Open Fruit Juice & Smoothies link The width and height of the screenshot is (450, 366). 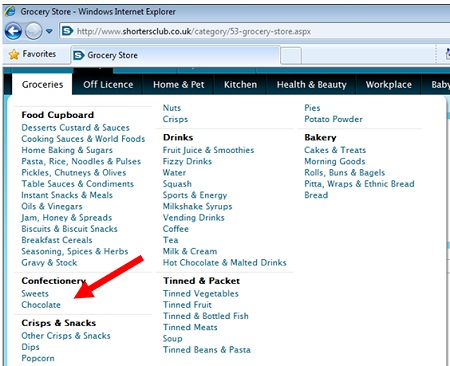pos(208,150)
